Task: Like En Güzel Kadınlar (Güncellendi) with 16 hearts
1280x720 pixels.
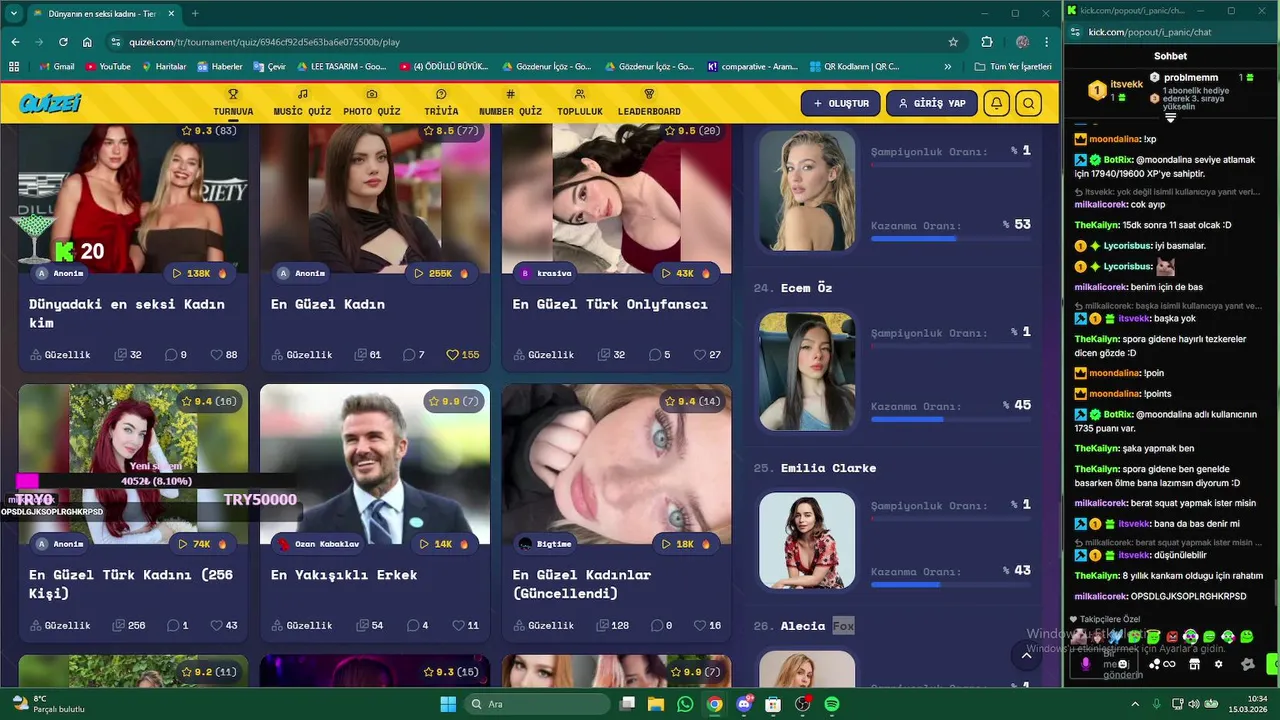Action: point(707,626)
